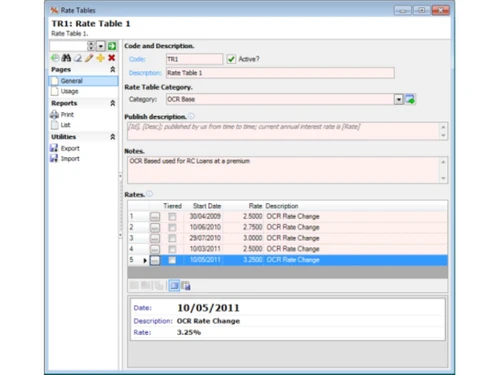Click the Import utility
This screenshot has height=375, width=500.
(x=70, y=159)
